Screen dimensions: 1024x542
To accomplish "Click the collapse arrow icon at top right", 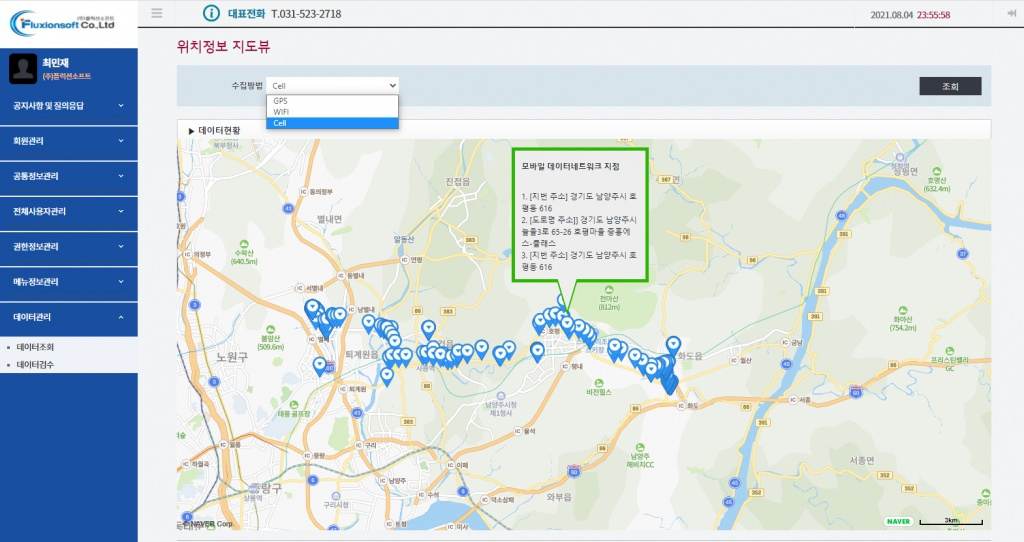I will click(1011, 13).
